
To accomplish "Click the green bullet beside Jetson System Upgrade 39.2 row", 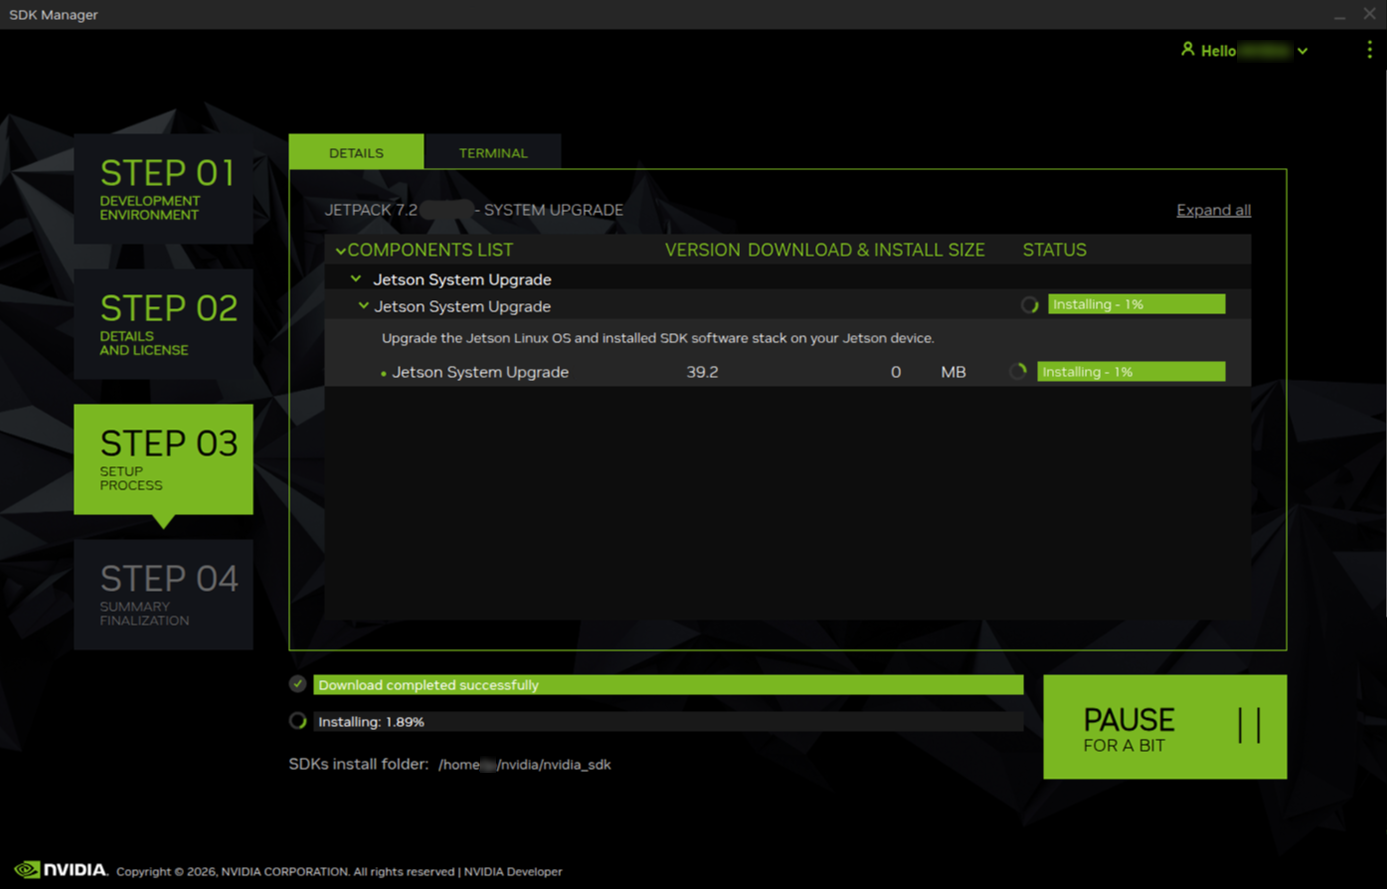I will pos(383,373).
